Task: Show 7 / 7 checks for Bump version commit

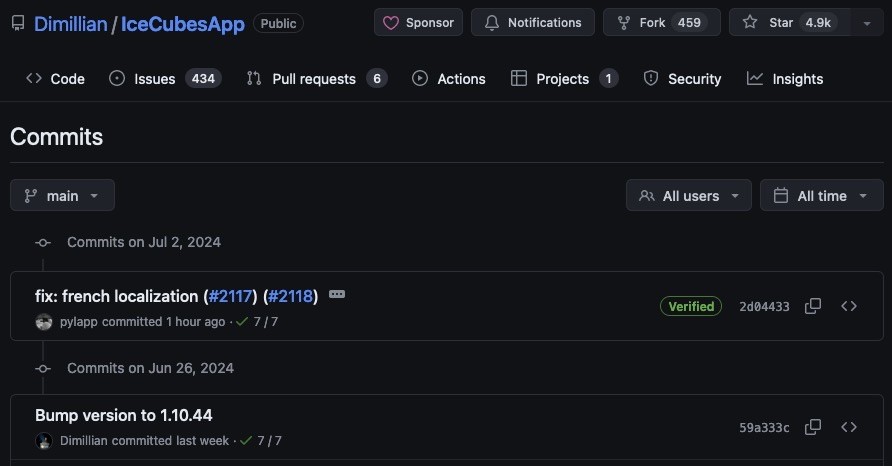Action: [x=261, y=440]
